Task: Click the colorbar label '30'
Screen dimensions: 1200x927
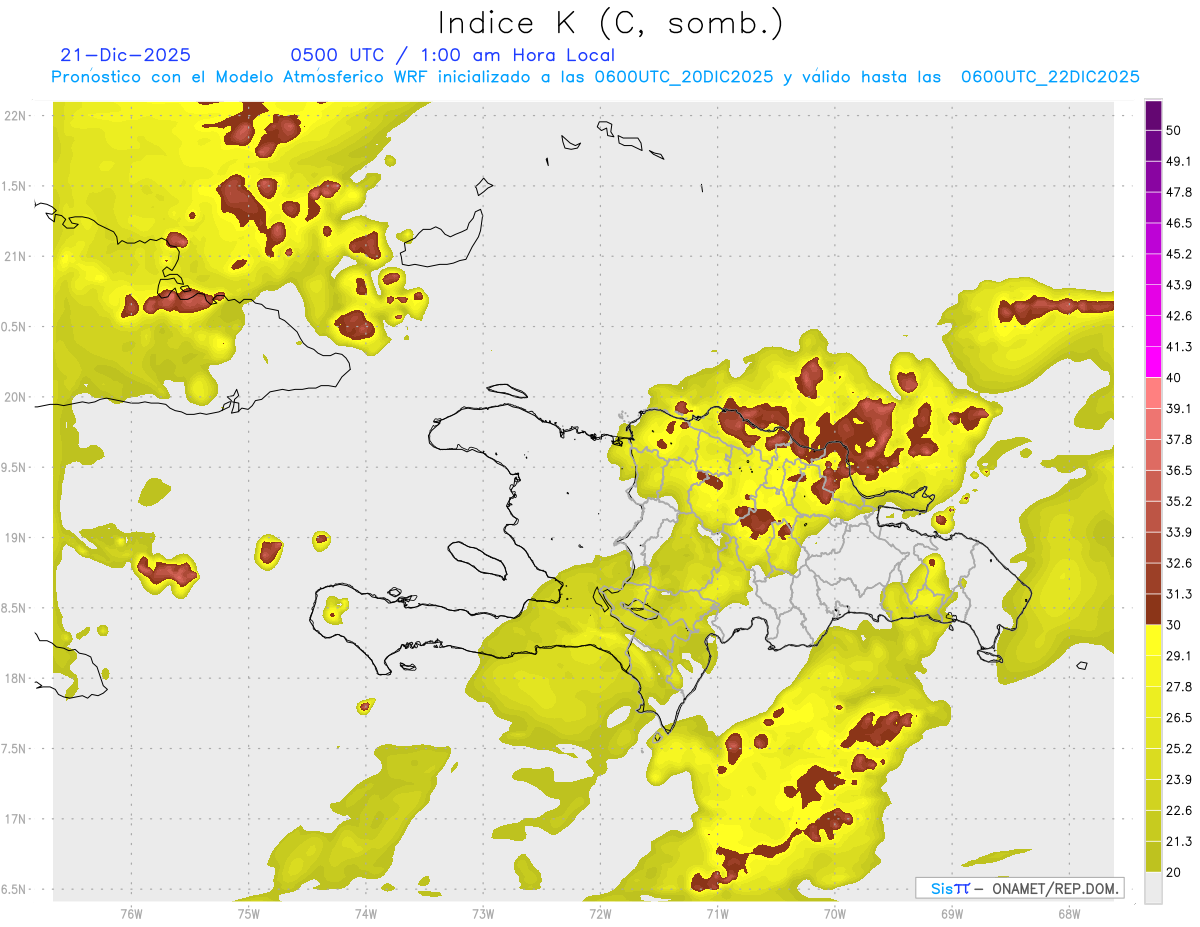Action: (x=1173, y=625)
